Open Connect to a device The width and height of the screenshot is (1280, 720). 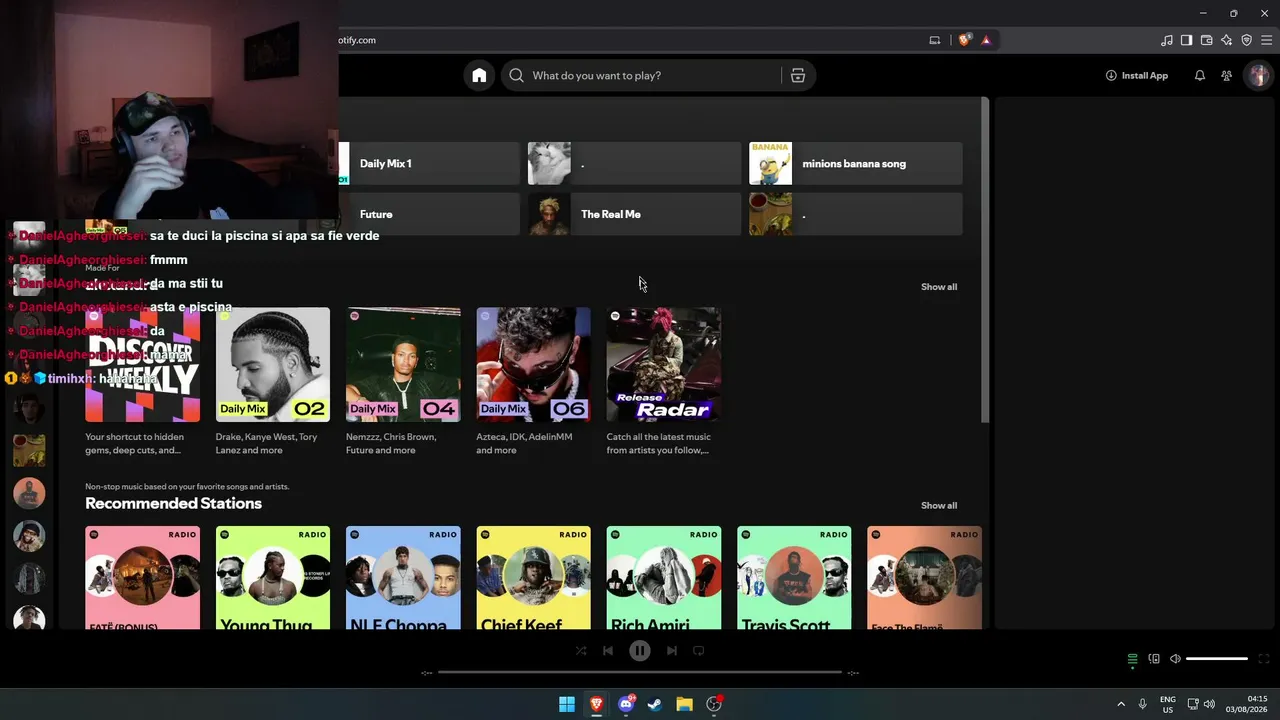click(x=1154, y=659)
